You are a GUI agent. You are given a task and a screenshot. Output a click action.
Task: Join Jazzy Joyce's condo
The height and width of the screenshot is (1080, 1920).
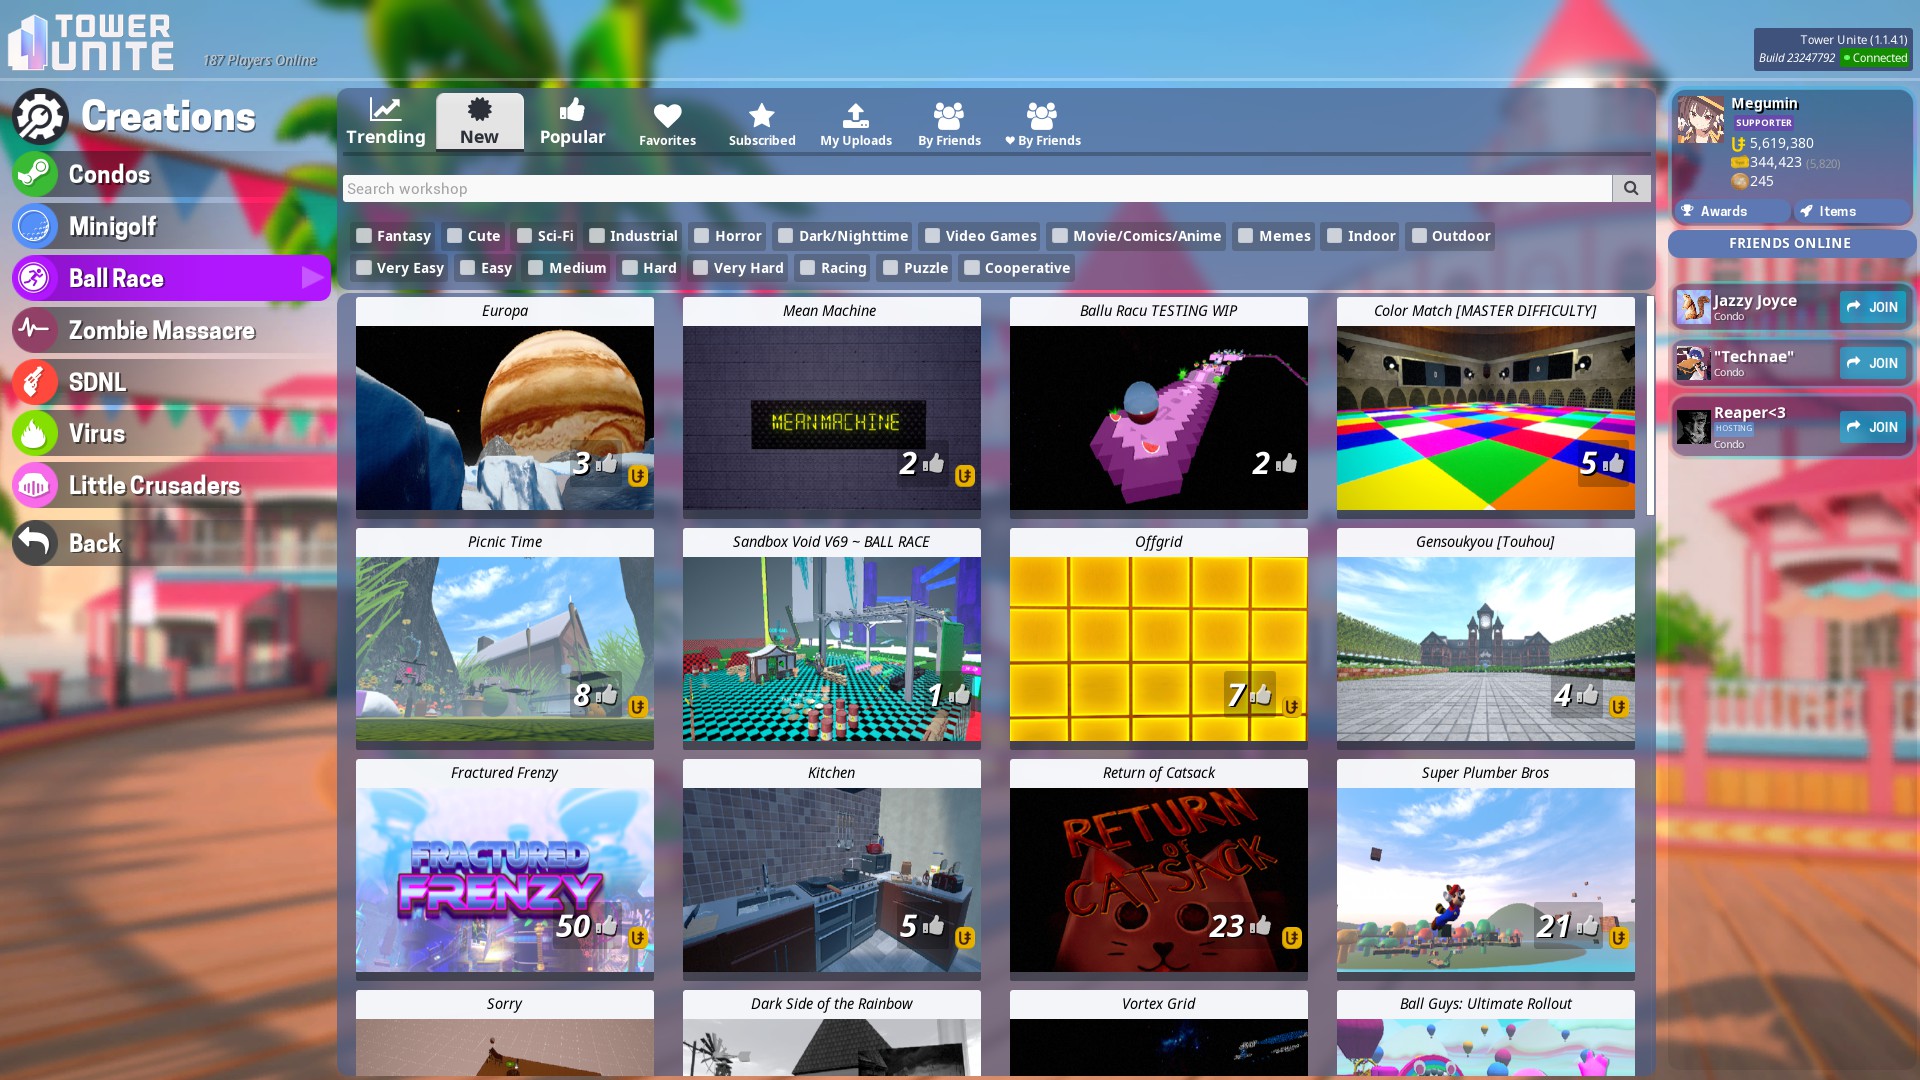[x=1873, y=307]
